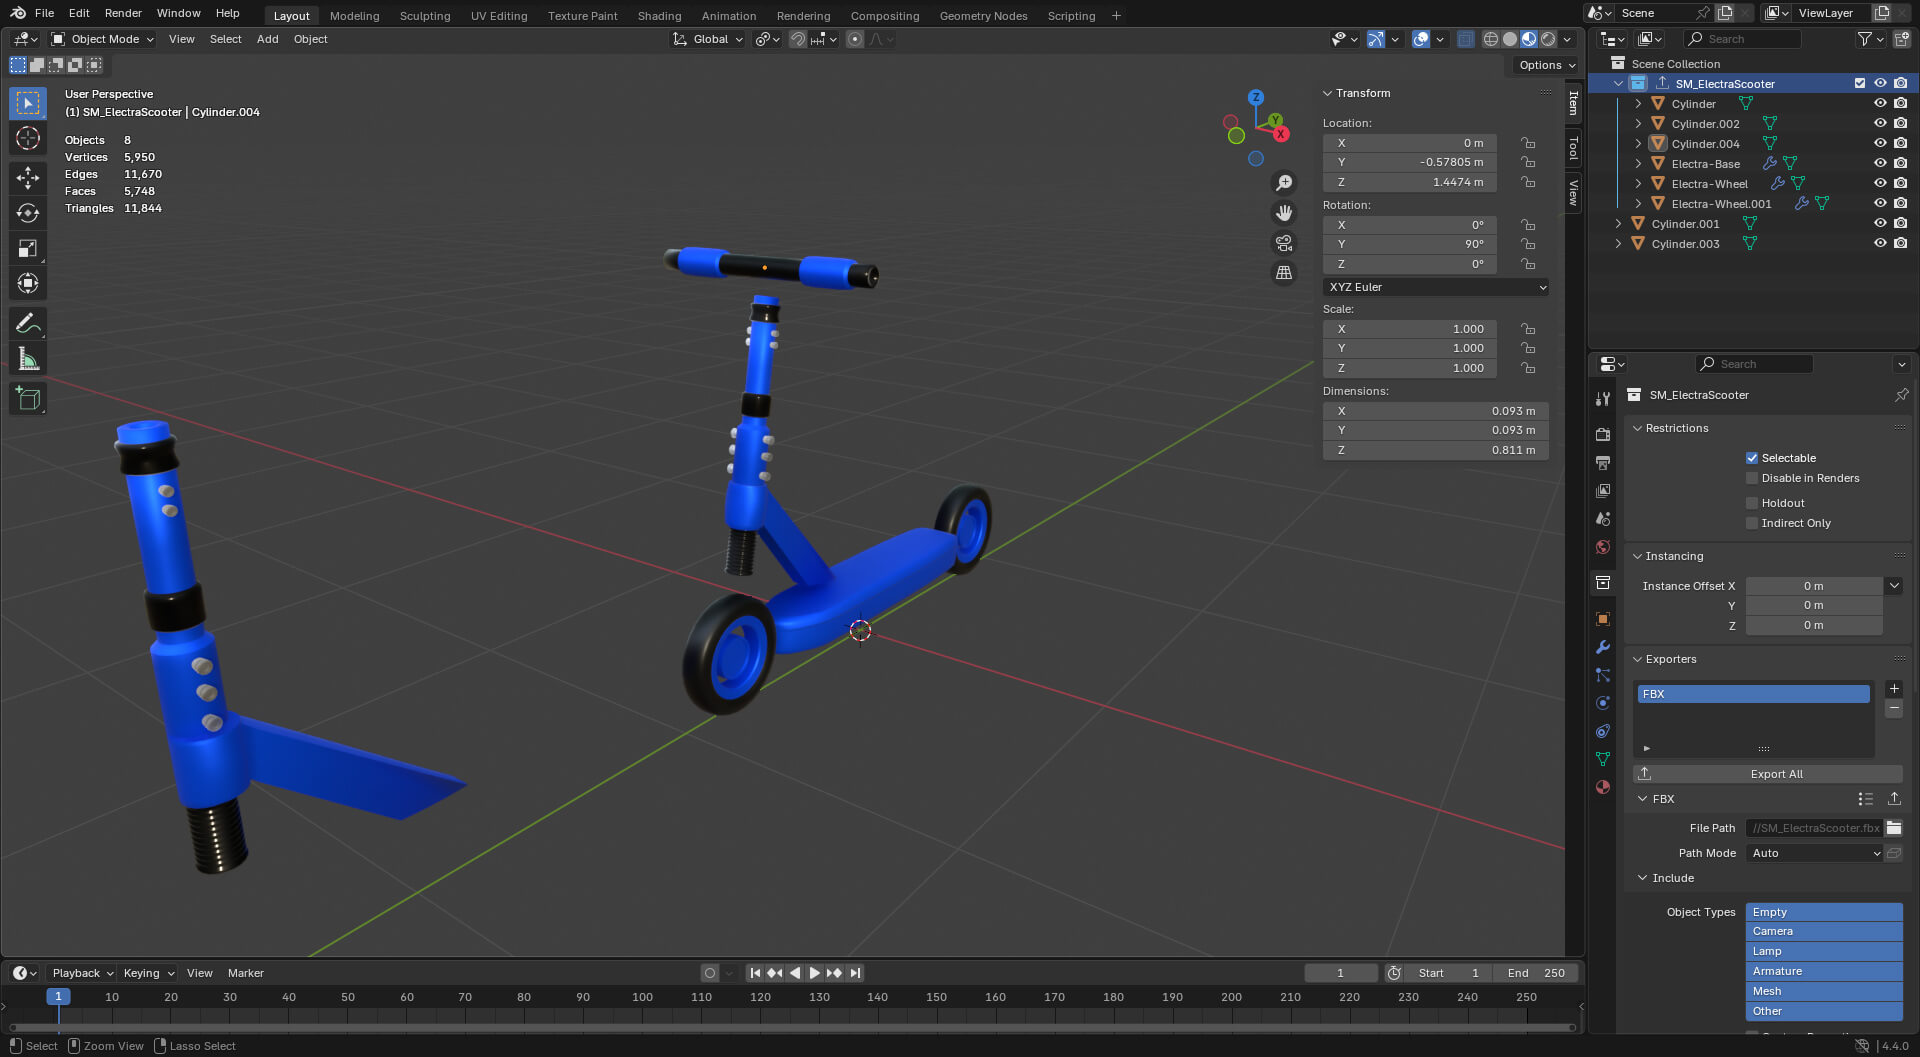Pick the Measure tool
This screenshot has width=1920, height=1057.
click(x=27, y=357)
